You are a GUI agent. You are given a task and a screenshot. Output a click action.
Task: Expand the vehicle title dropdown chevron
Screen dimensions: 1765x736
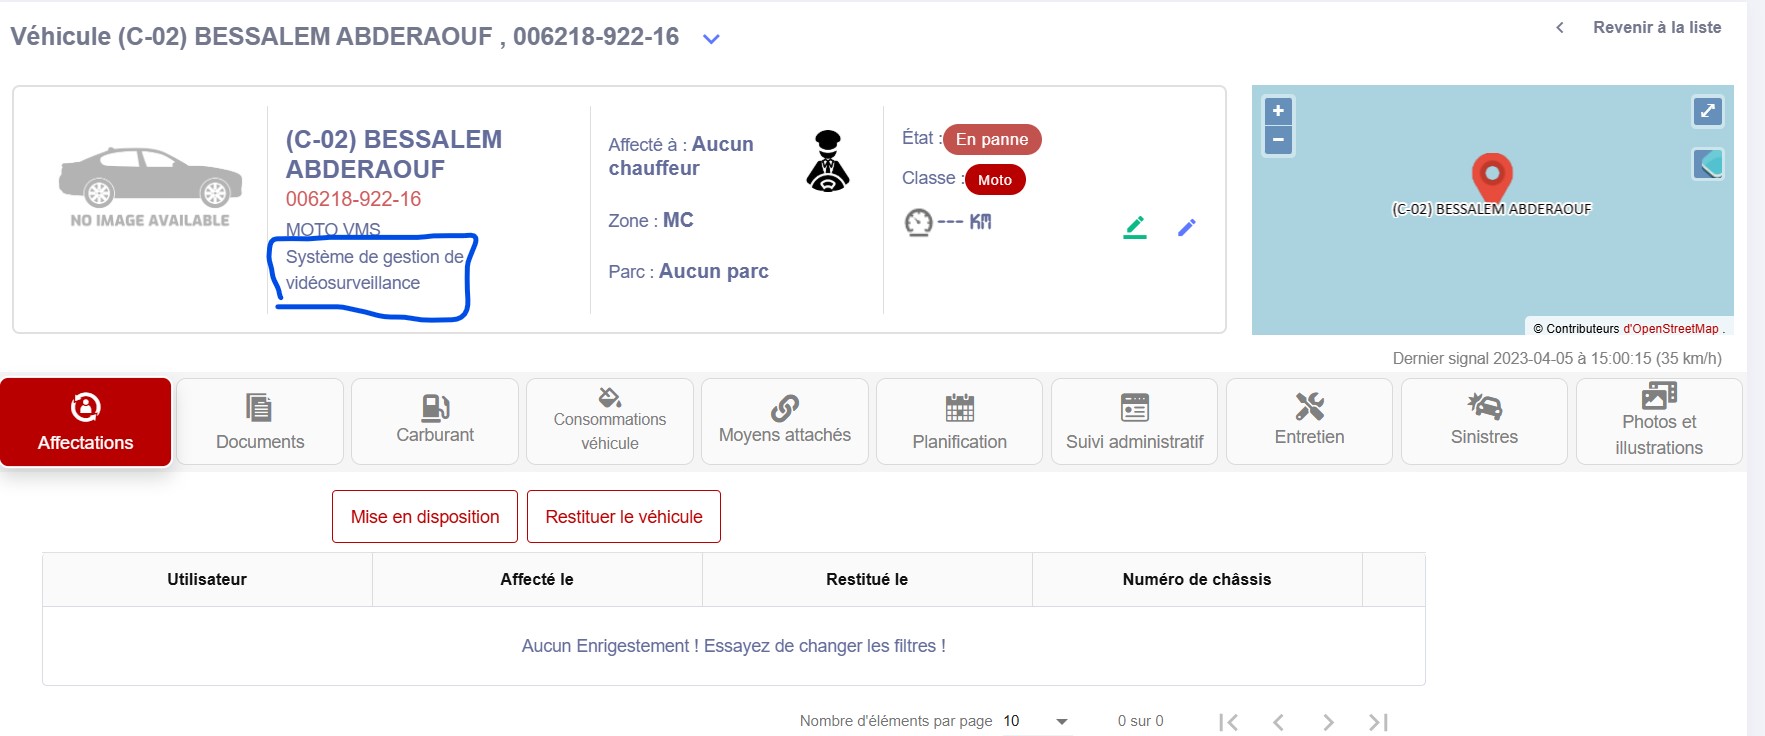coord(711,40)
